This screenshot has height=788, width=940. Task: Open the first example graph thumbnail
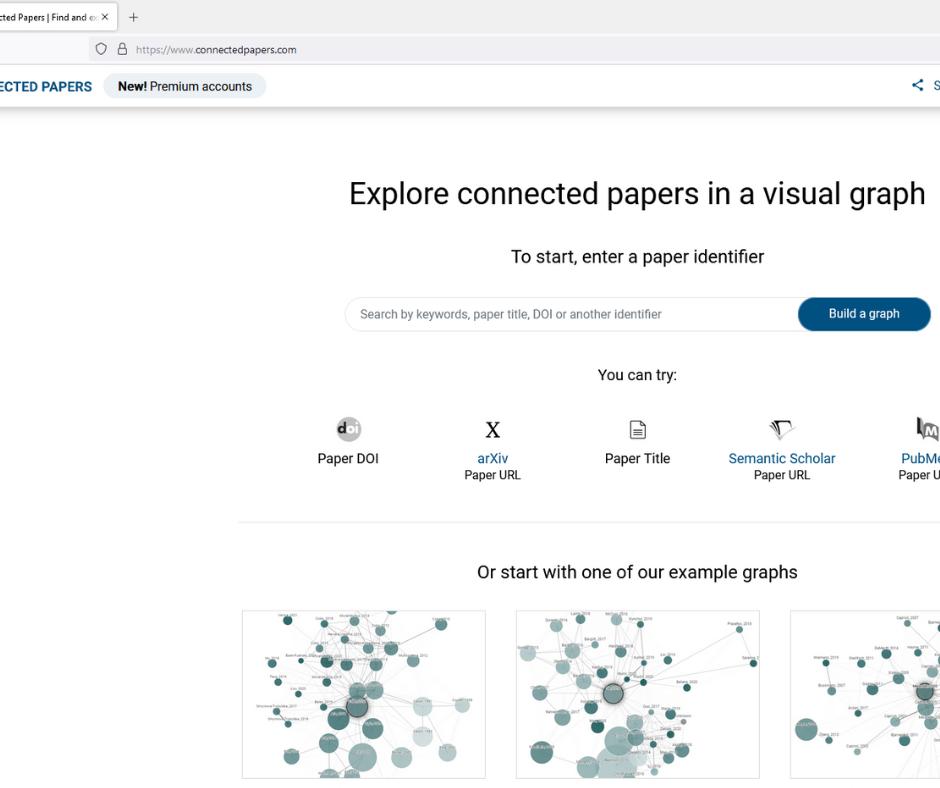coord(364,694)
